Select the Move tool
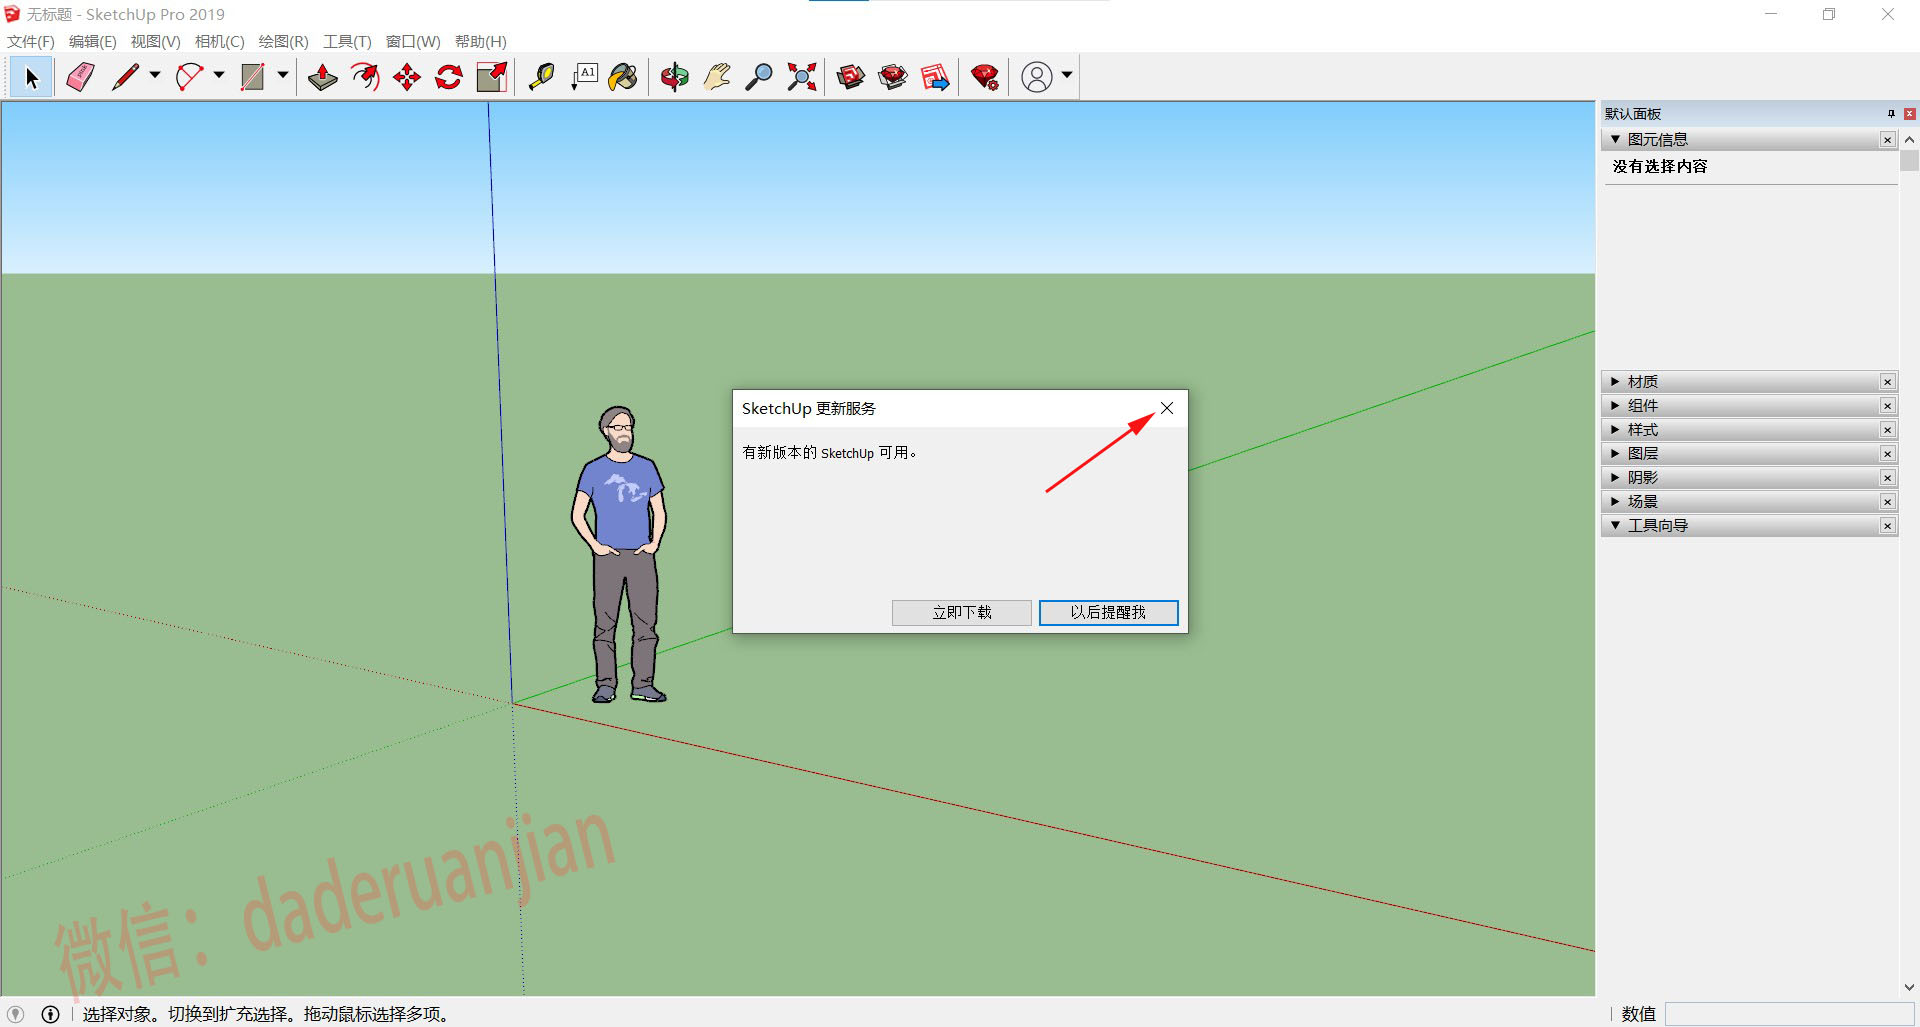Screen dimensions: 1920x1027 pyautogui.click(x=407, y=77)
